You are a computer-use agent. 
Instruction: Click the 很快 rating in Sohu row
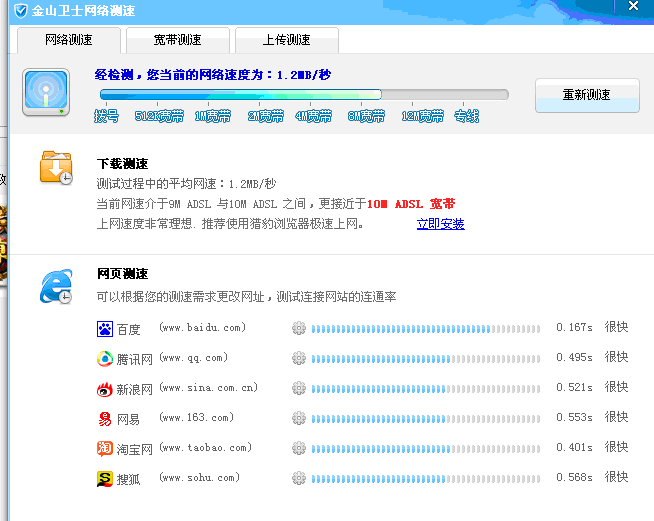[x=616, y=477]
